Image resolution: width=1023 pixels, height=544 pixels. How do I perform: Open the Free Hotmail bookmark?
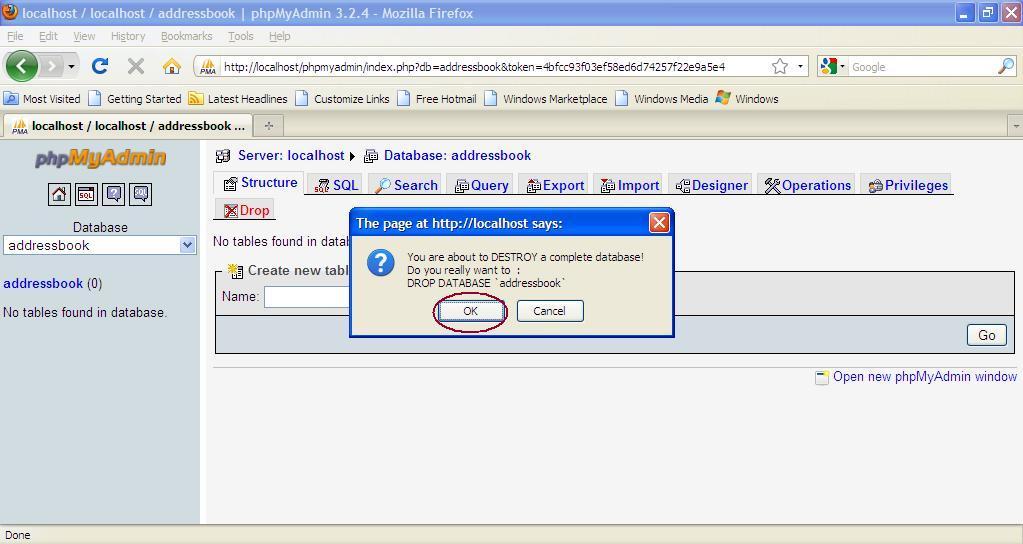[437, 98]
